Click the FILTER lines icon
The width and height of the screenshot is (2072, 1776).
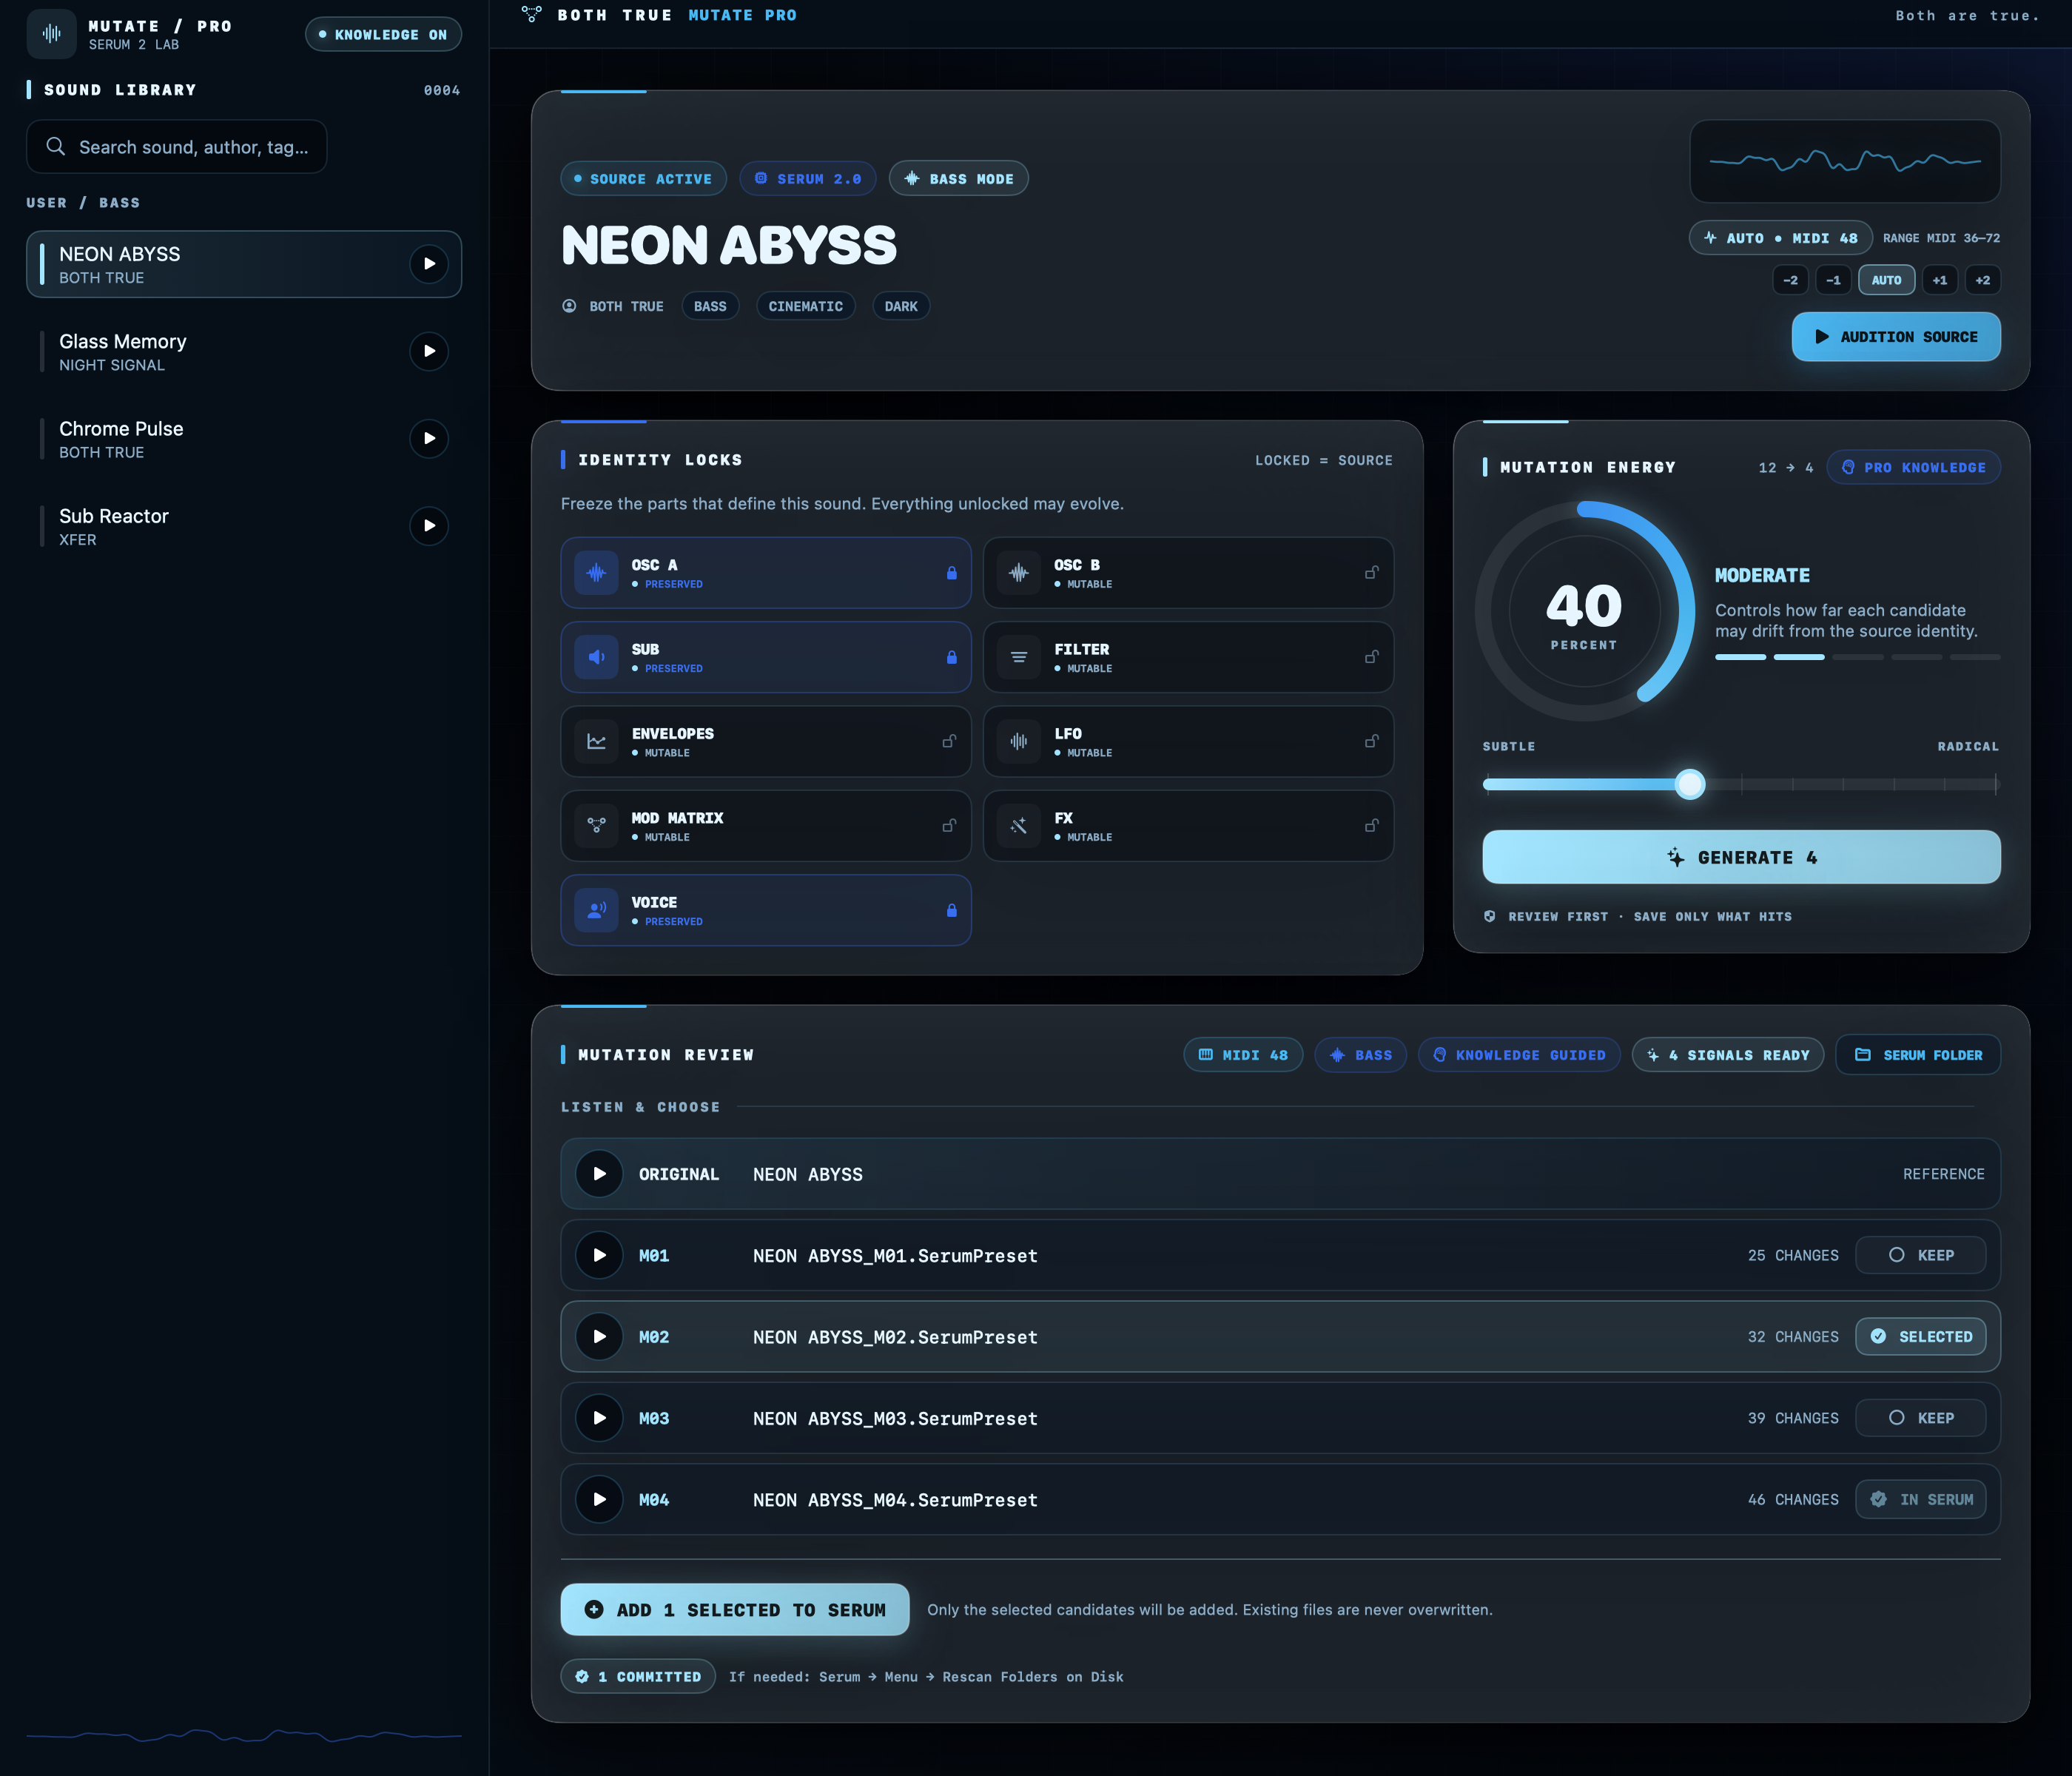1019,657
